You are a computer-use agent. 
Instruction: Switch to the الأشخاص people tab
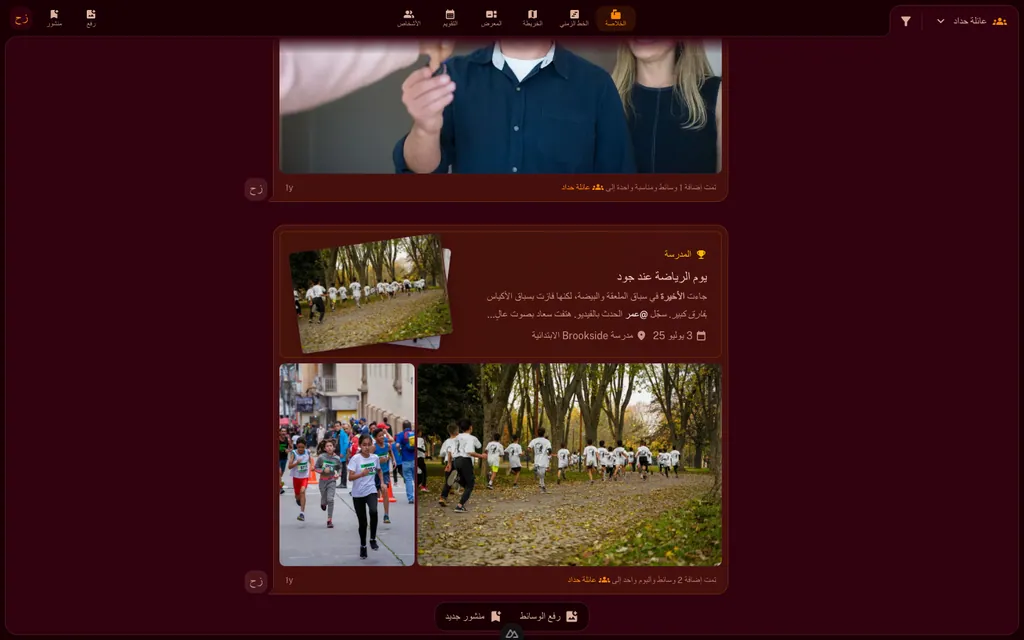click(x=409, y=18)
